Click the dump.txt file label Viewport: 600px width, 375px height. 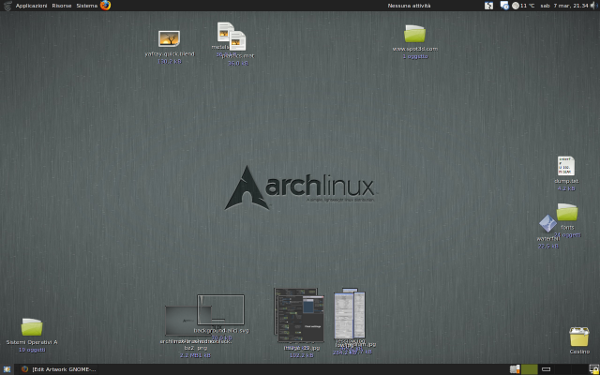[566, 181]
